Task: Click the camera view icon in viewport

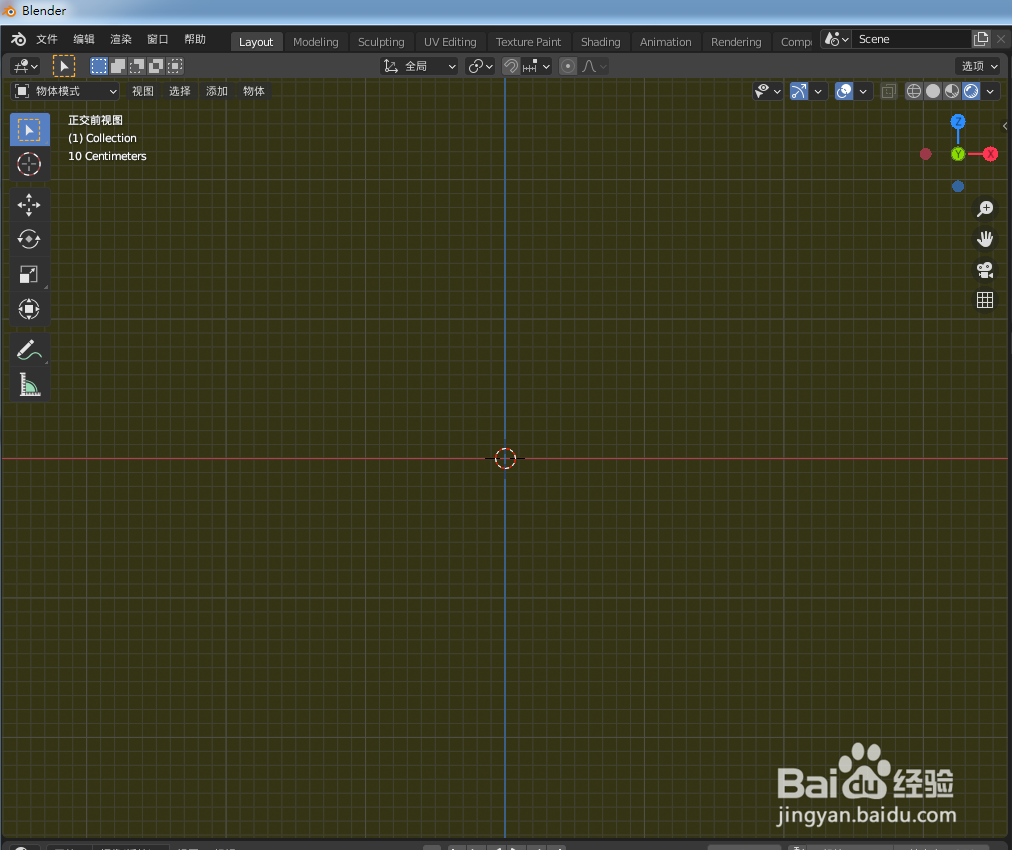Action: coord(985,269)
